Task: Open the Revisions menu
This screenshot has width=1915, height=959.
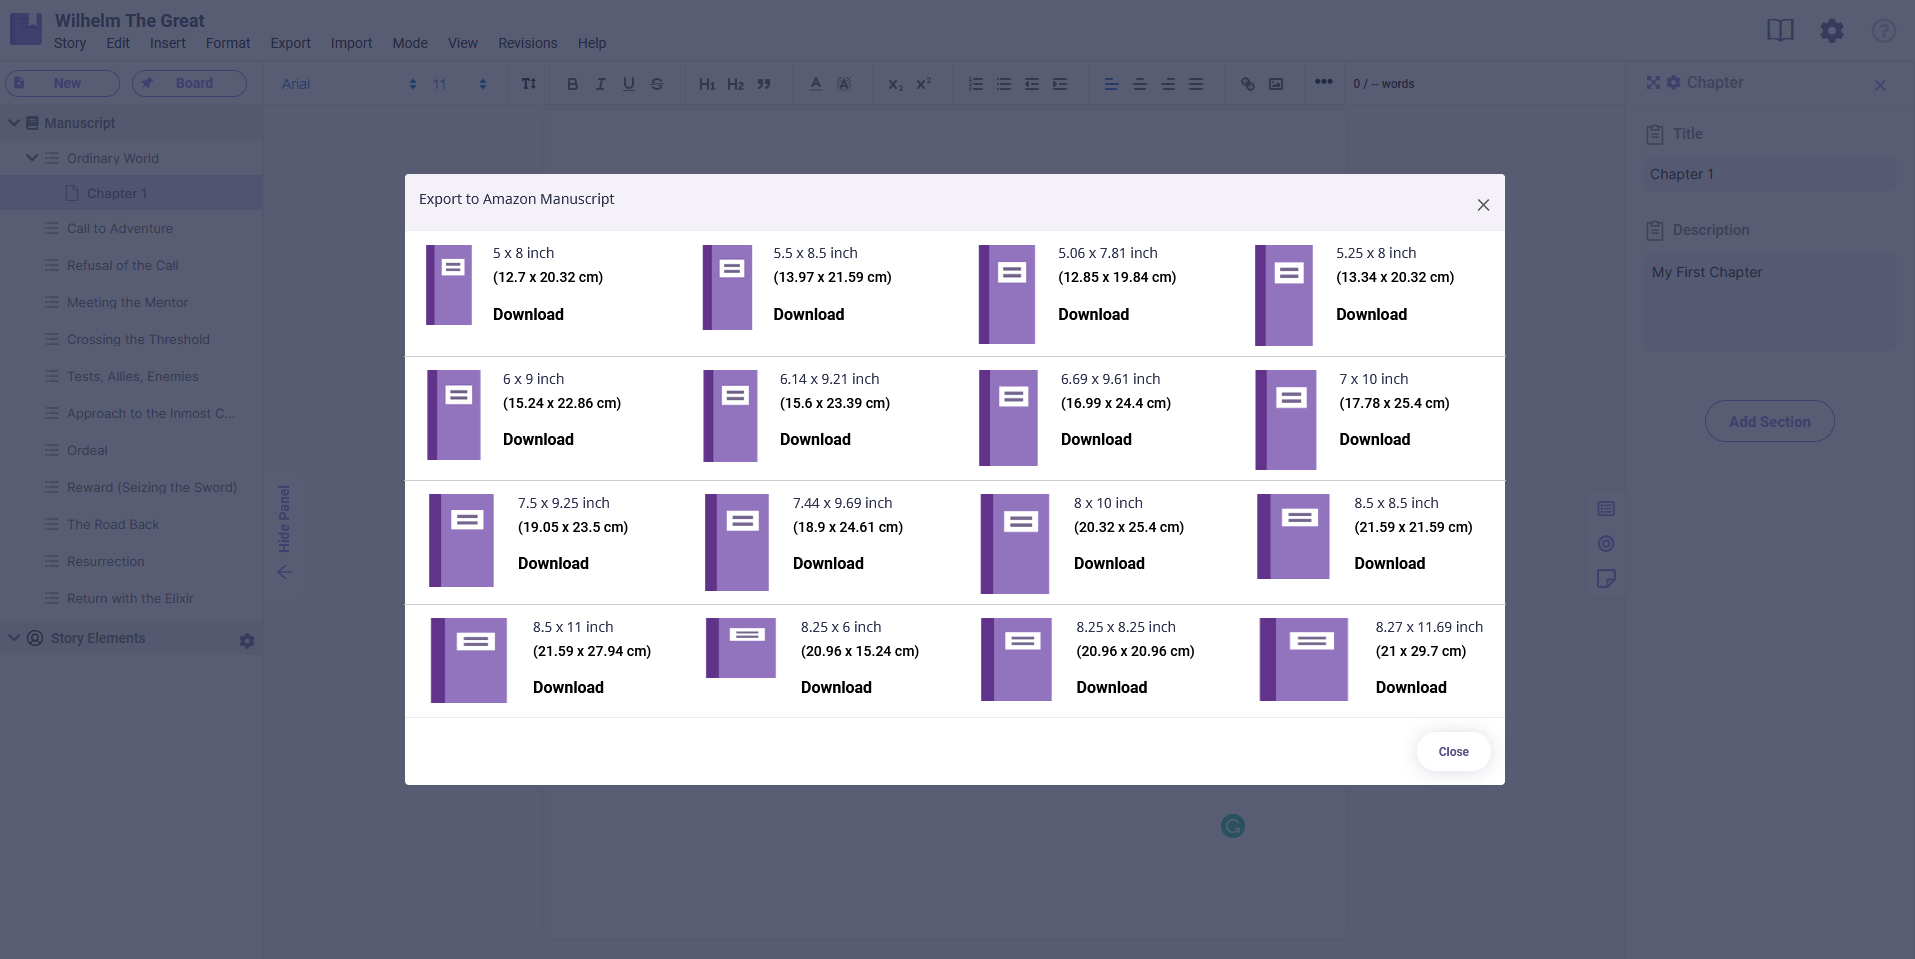Action: click(527, 43)
